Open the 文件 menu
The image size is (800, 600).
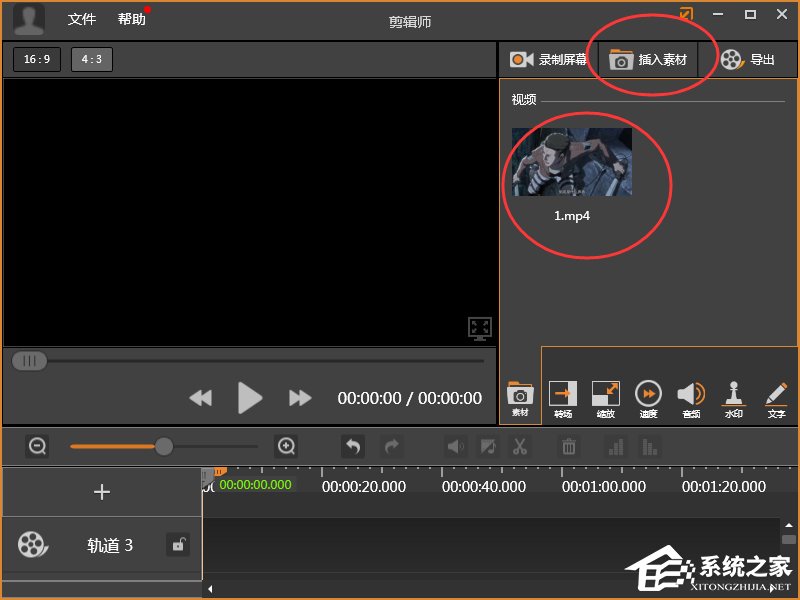tap(82, 19)
